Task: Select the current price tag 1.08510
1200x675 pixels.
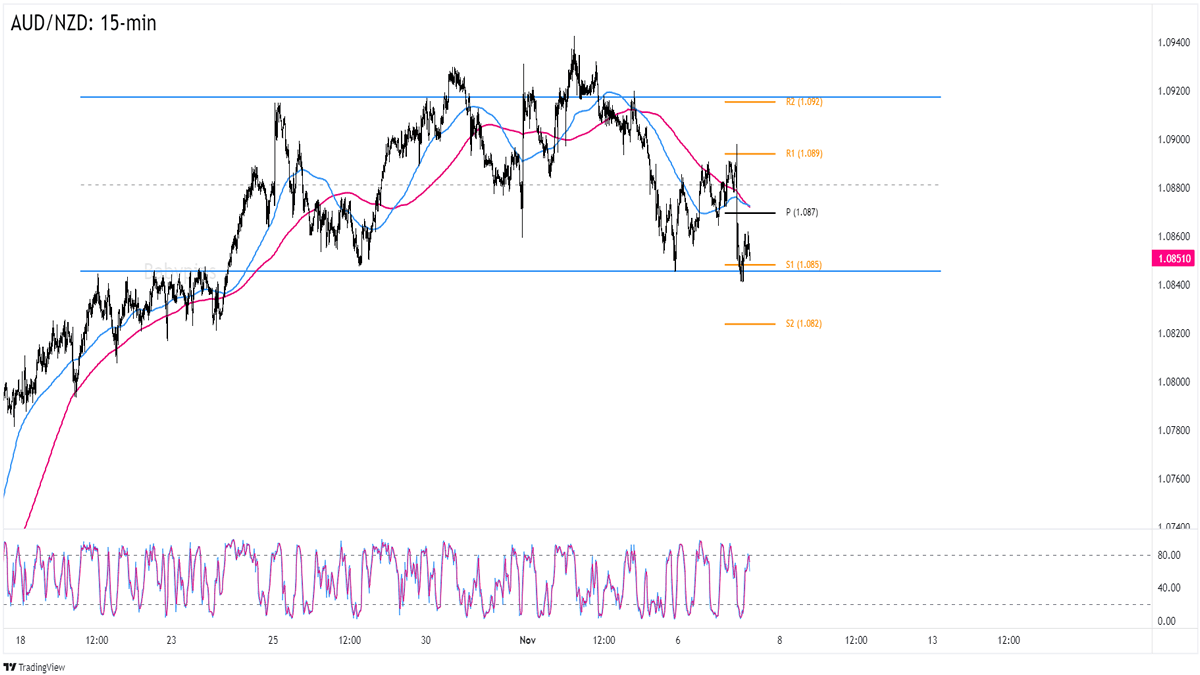Action: (x=1171, y=258)
